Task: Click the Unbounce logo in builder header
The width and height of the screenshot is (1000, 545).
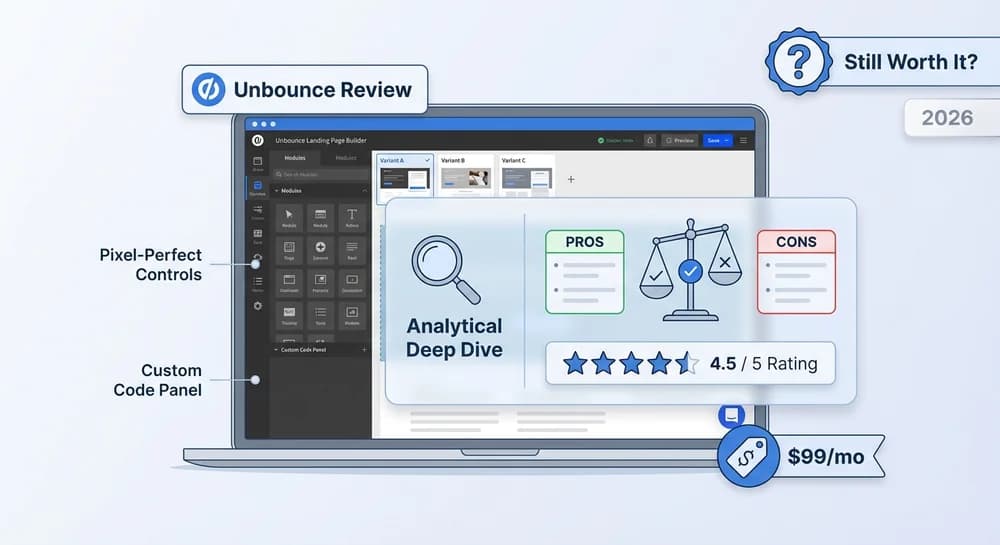Action: tap(258, 140)
